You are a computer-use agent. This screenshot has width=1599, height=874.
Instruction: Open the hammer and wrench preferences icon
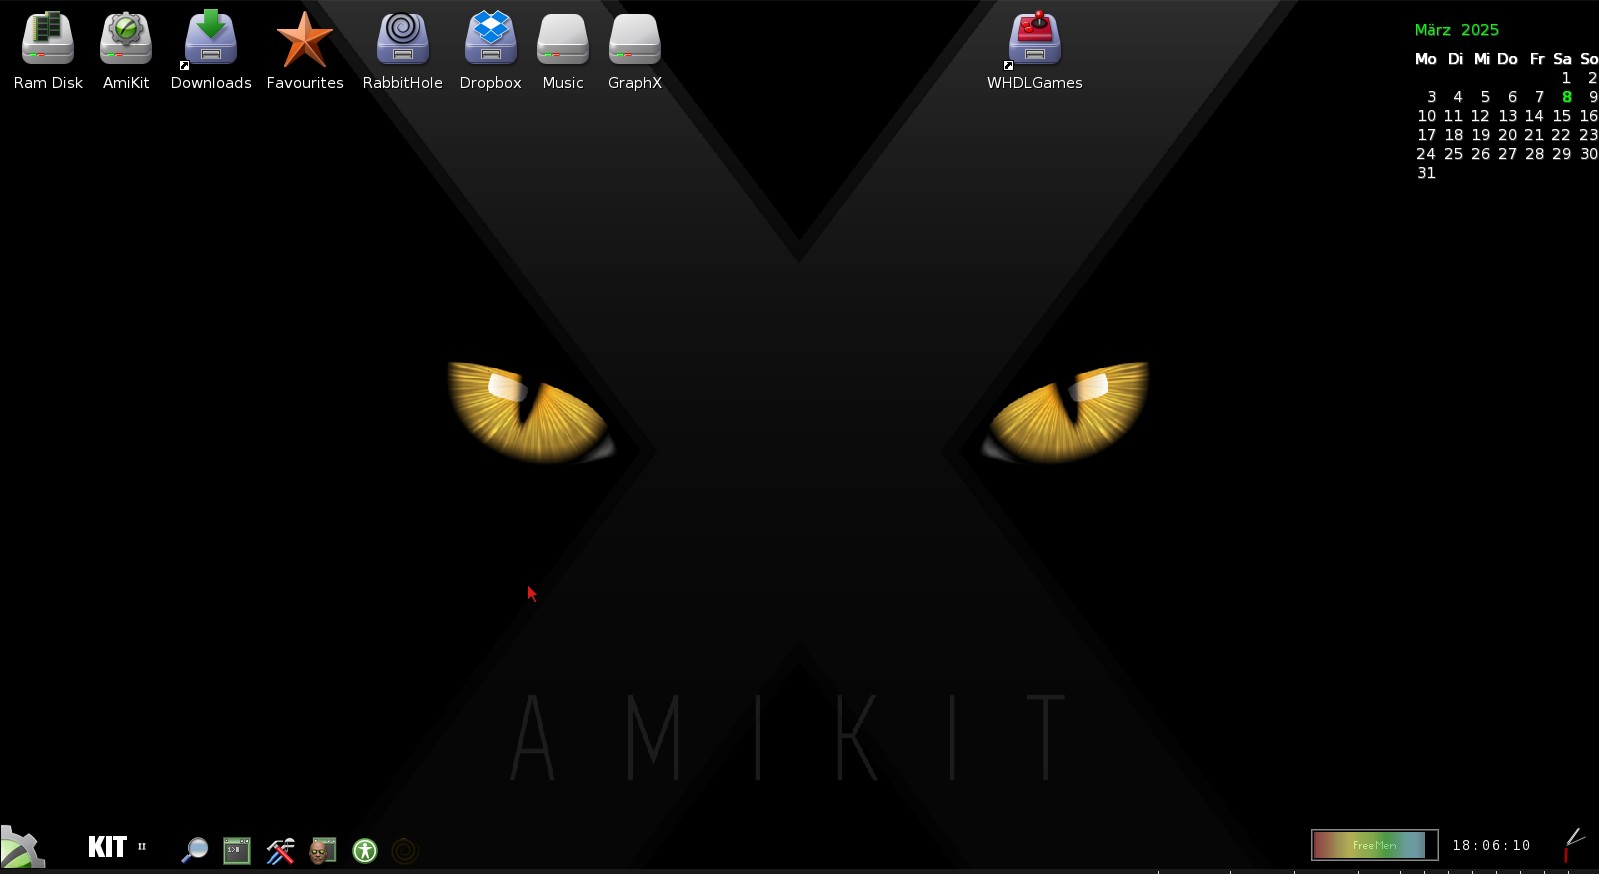click(280, 850)
